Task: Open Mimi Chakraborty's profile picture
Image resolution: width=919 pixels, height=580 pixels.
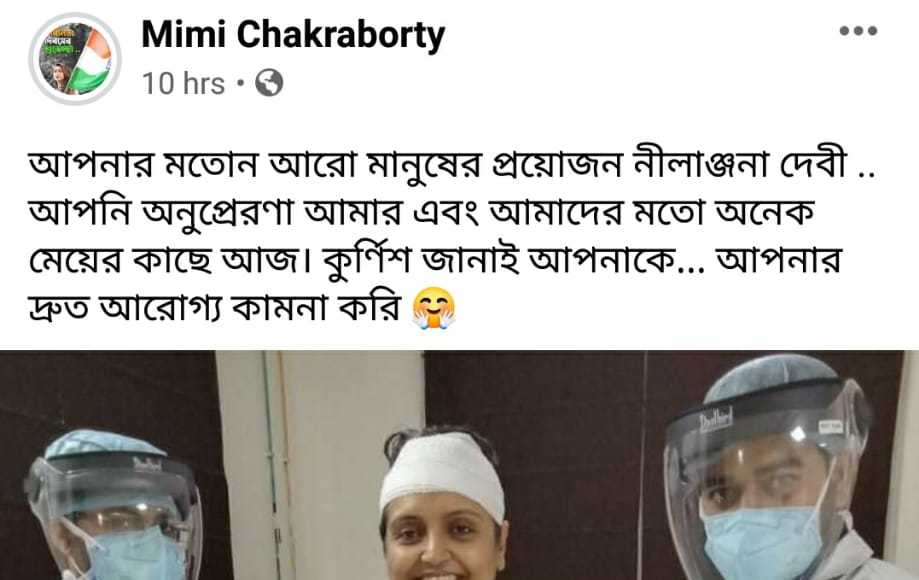Action: [x=74, y=58]
